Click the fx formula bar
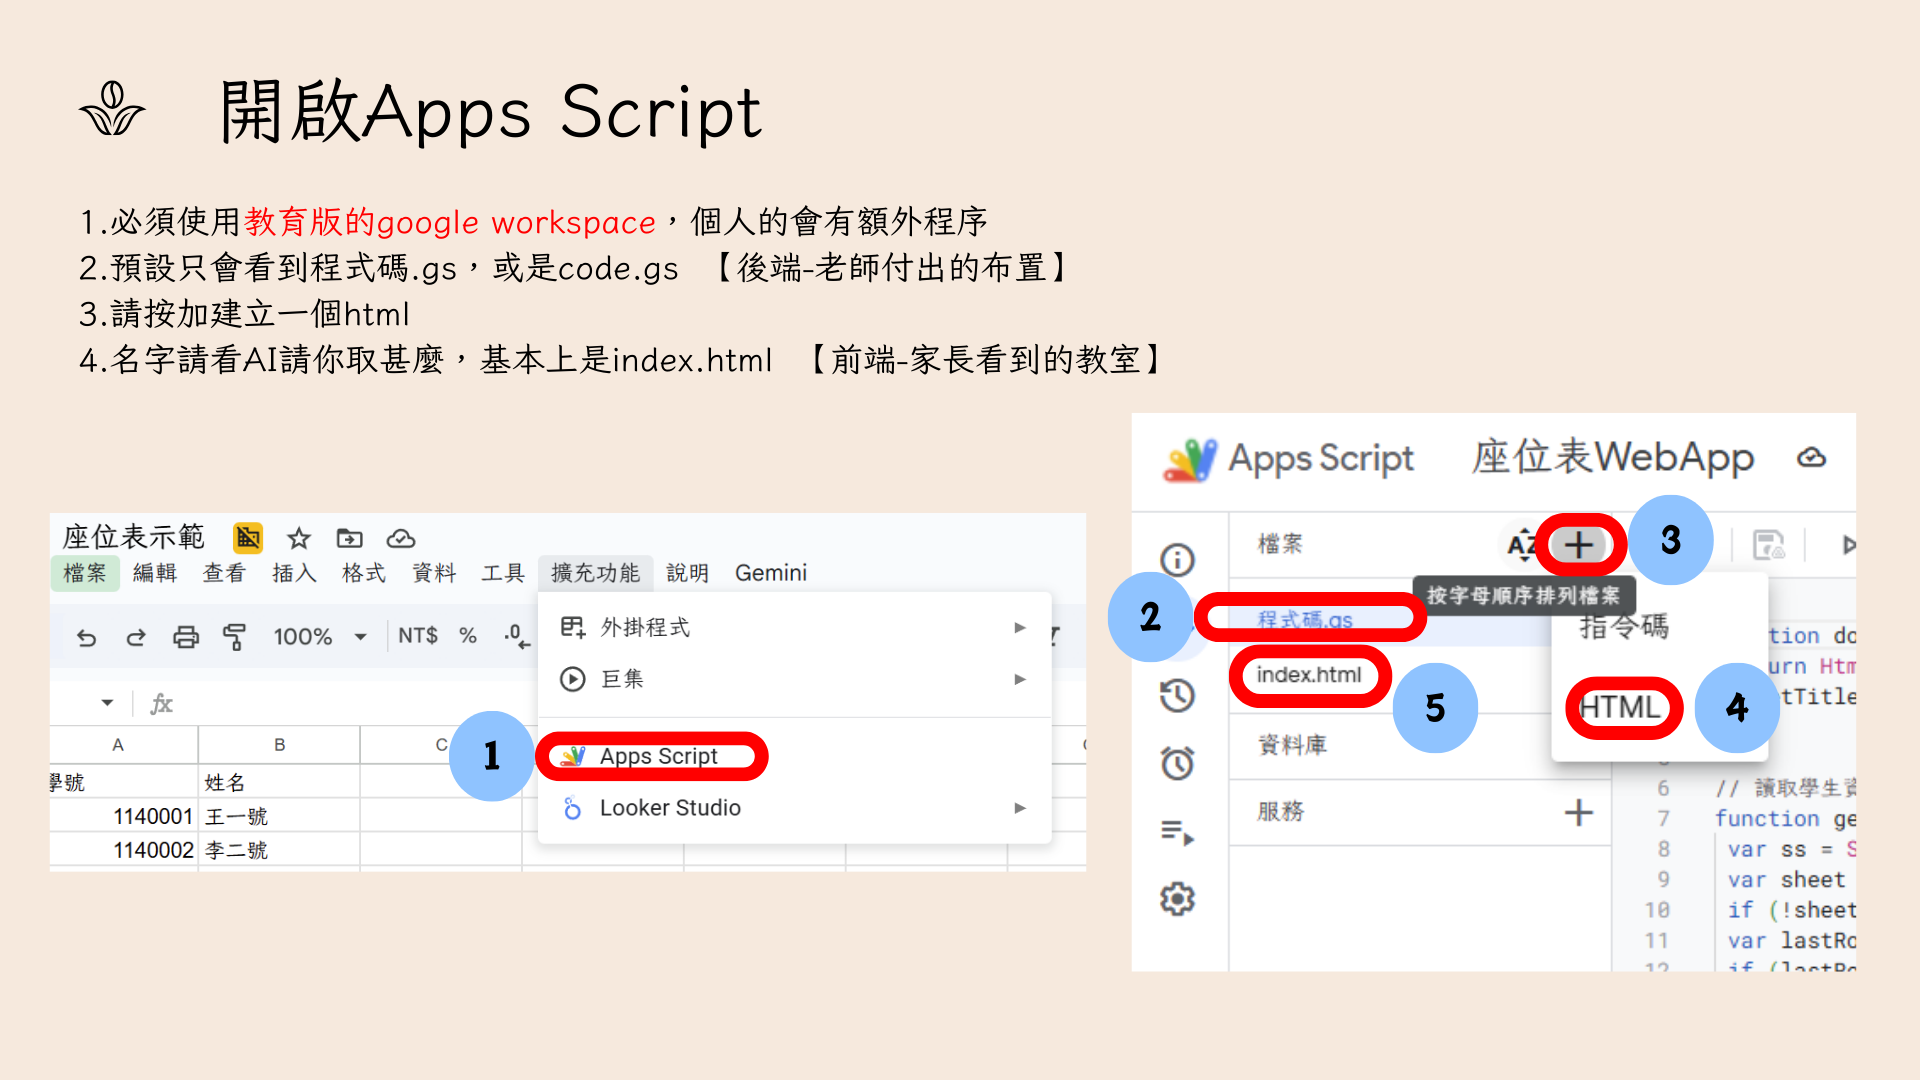The height and width of the screenshot is (1080, 1920). tap(161, 704)
